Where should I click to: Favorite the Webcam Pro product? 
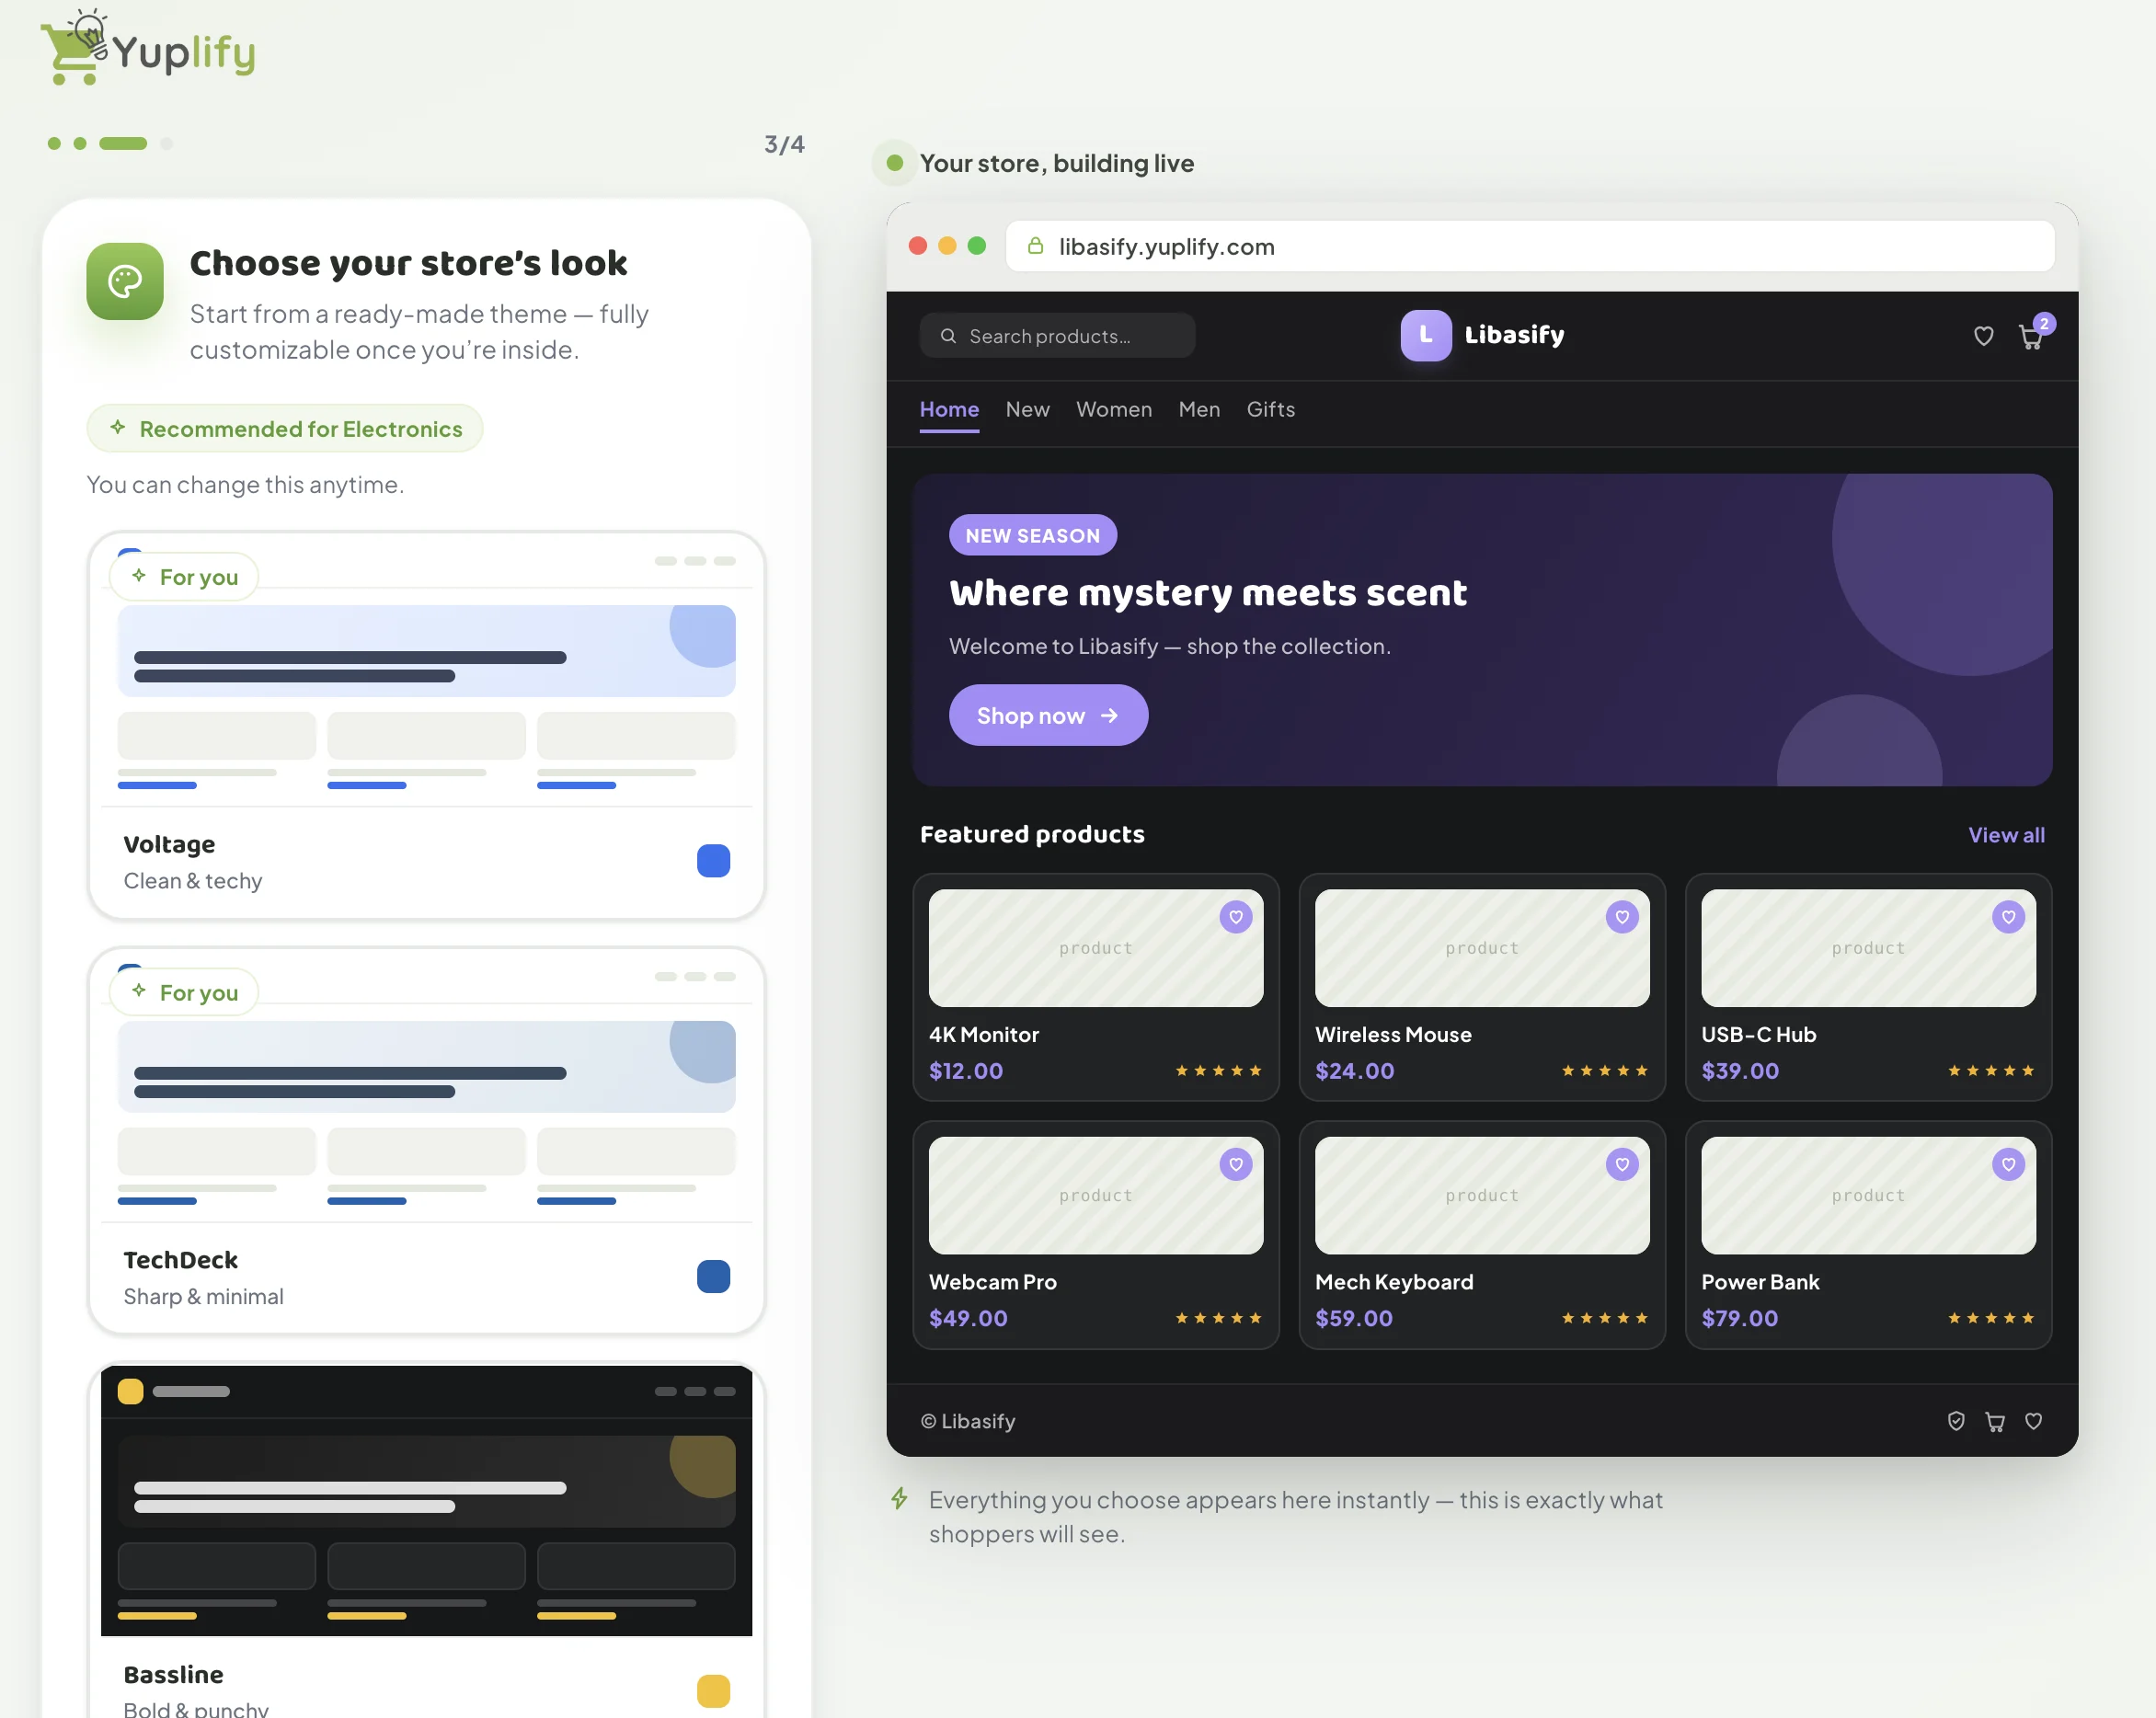(x=1235, y=1164)
